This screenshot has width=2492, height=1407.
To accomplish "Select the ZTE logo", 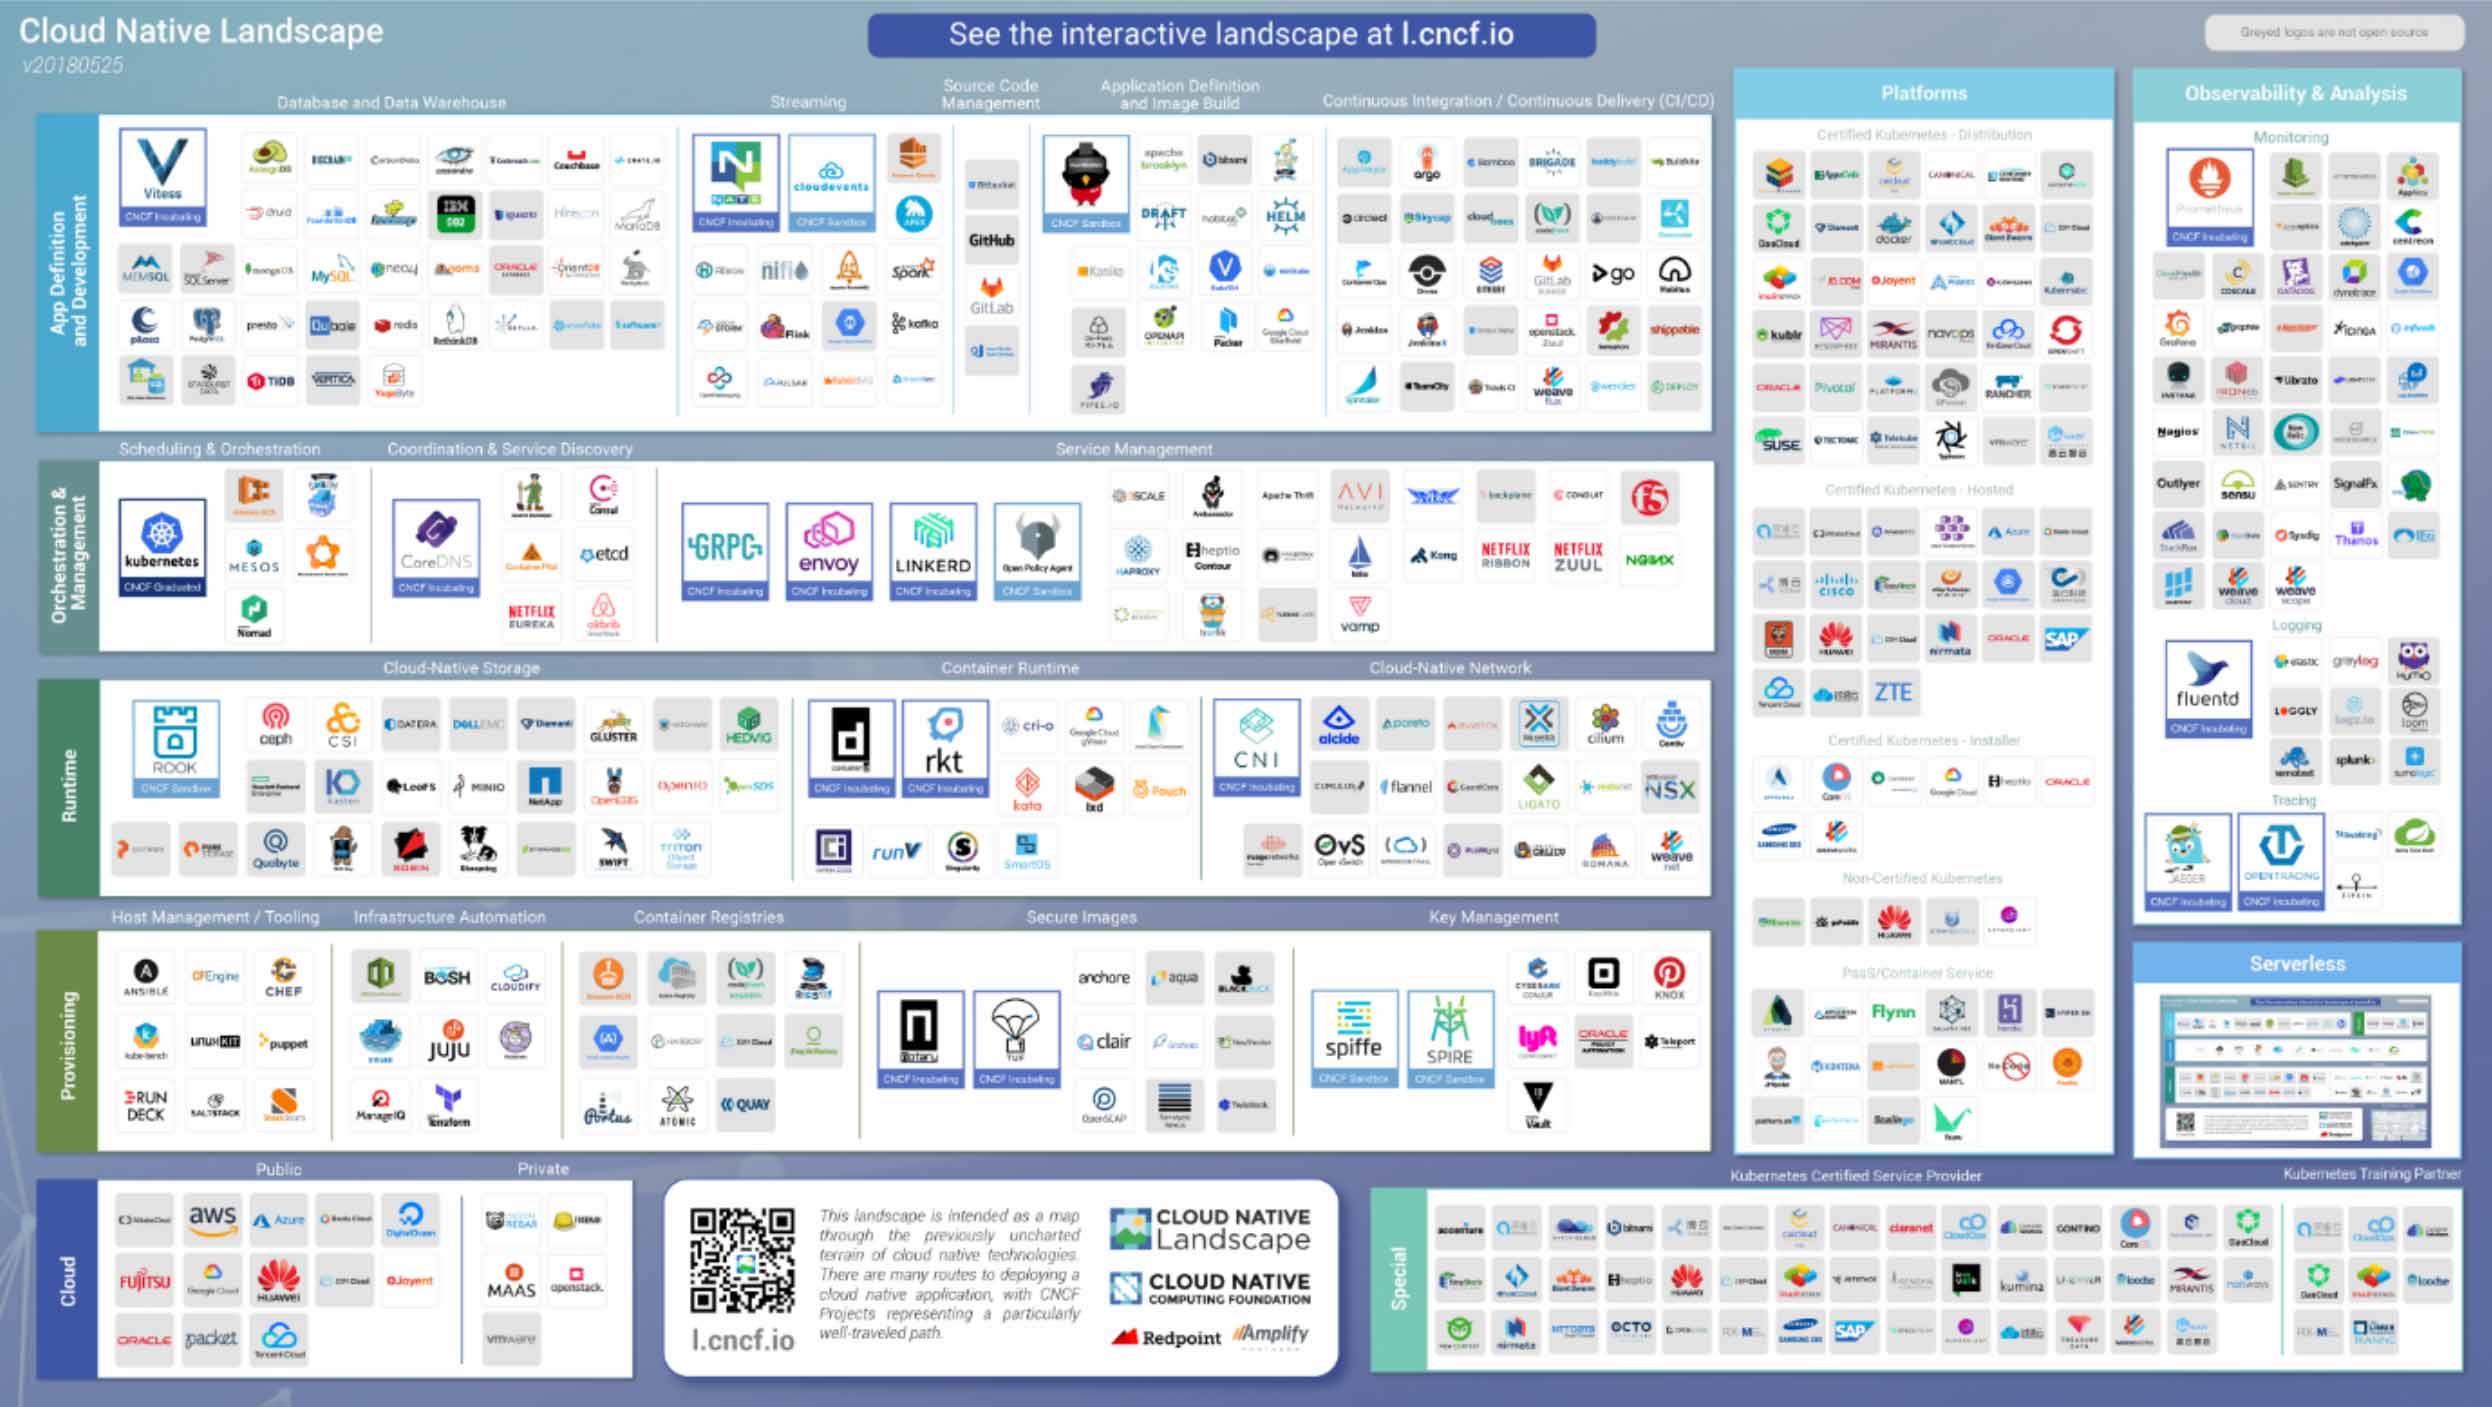I will (x=1893, y=692).
